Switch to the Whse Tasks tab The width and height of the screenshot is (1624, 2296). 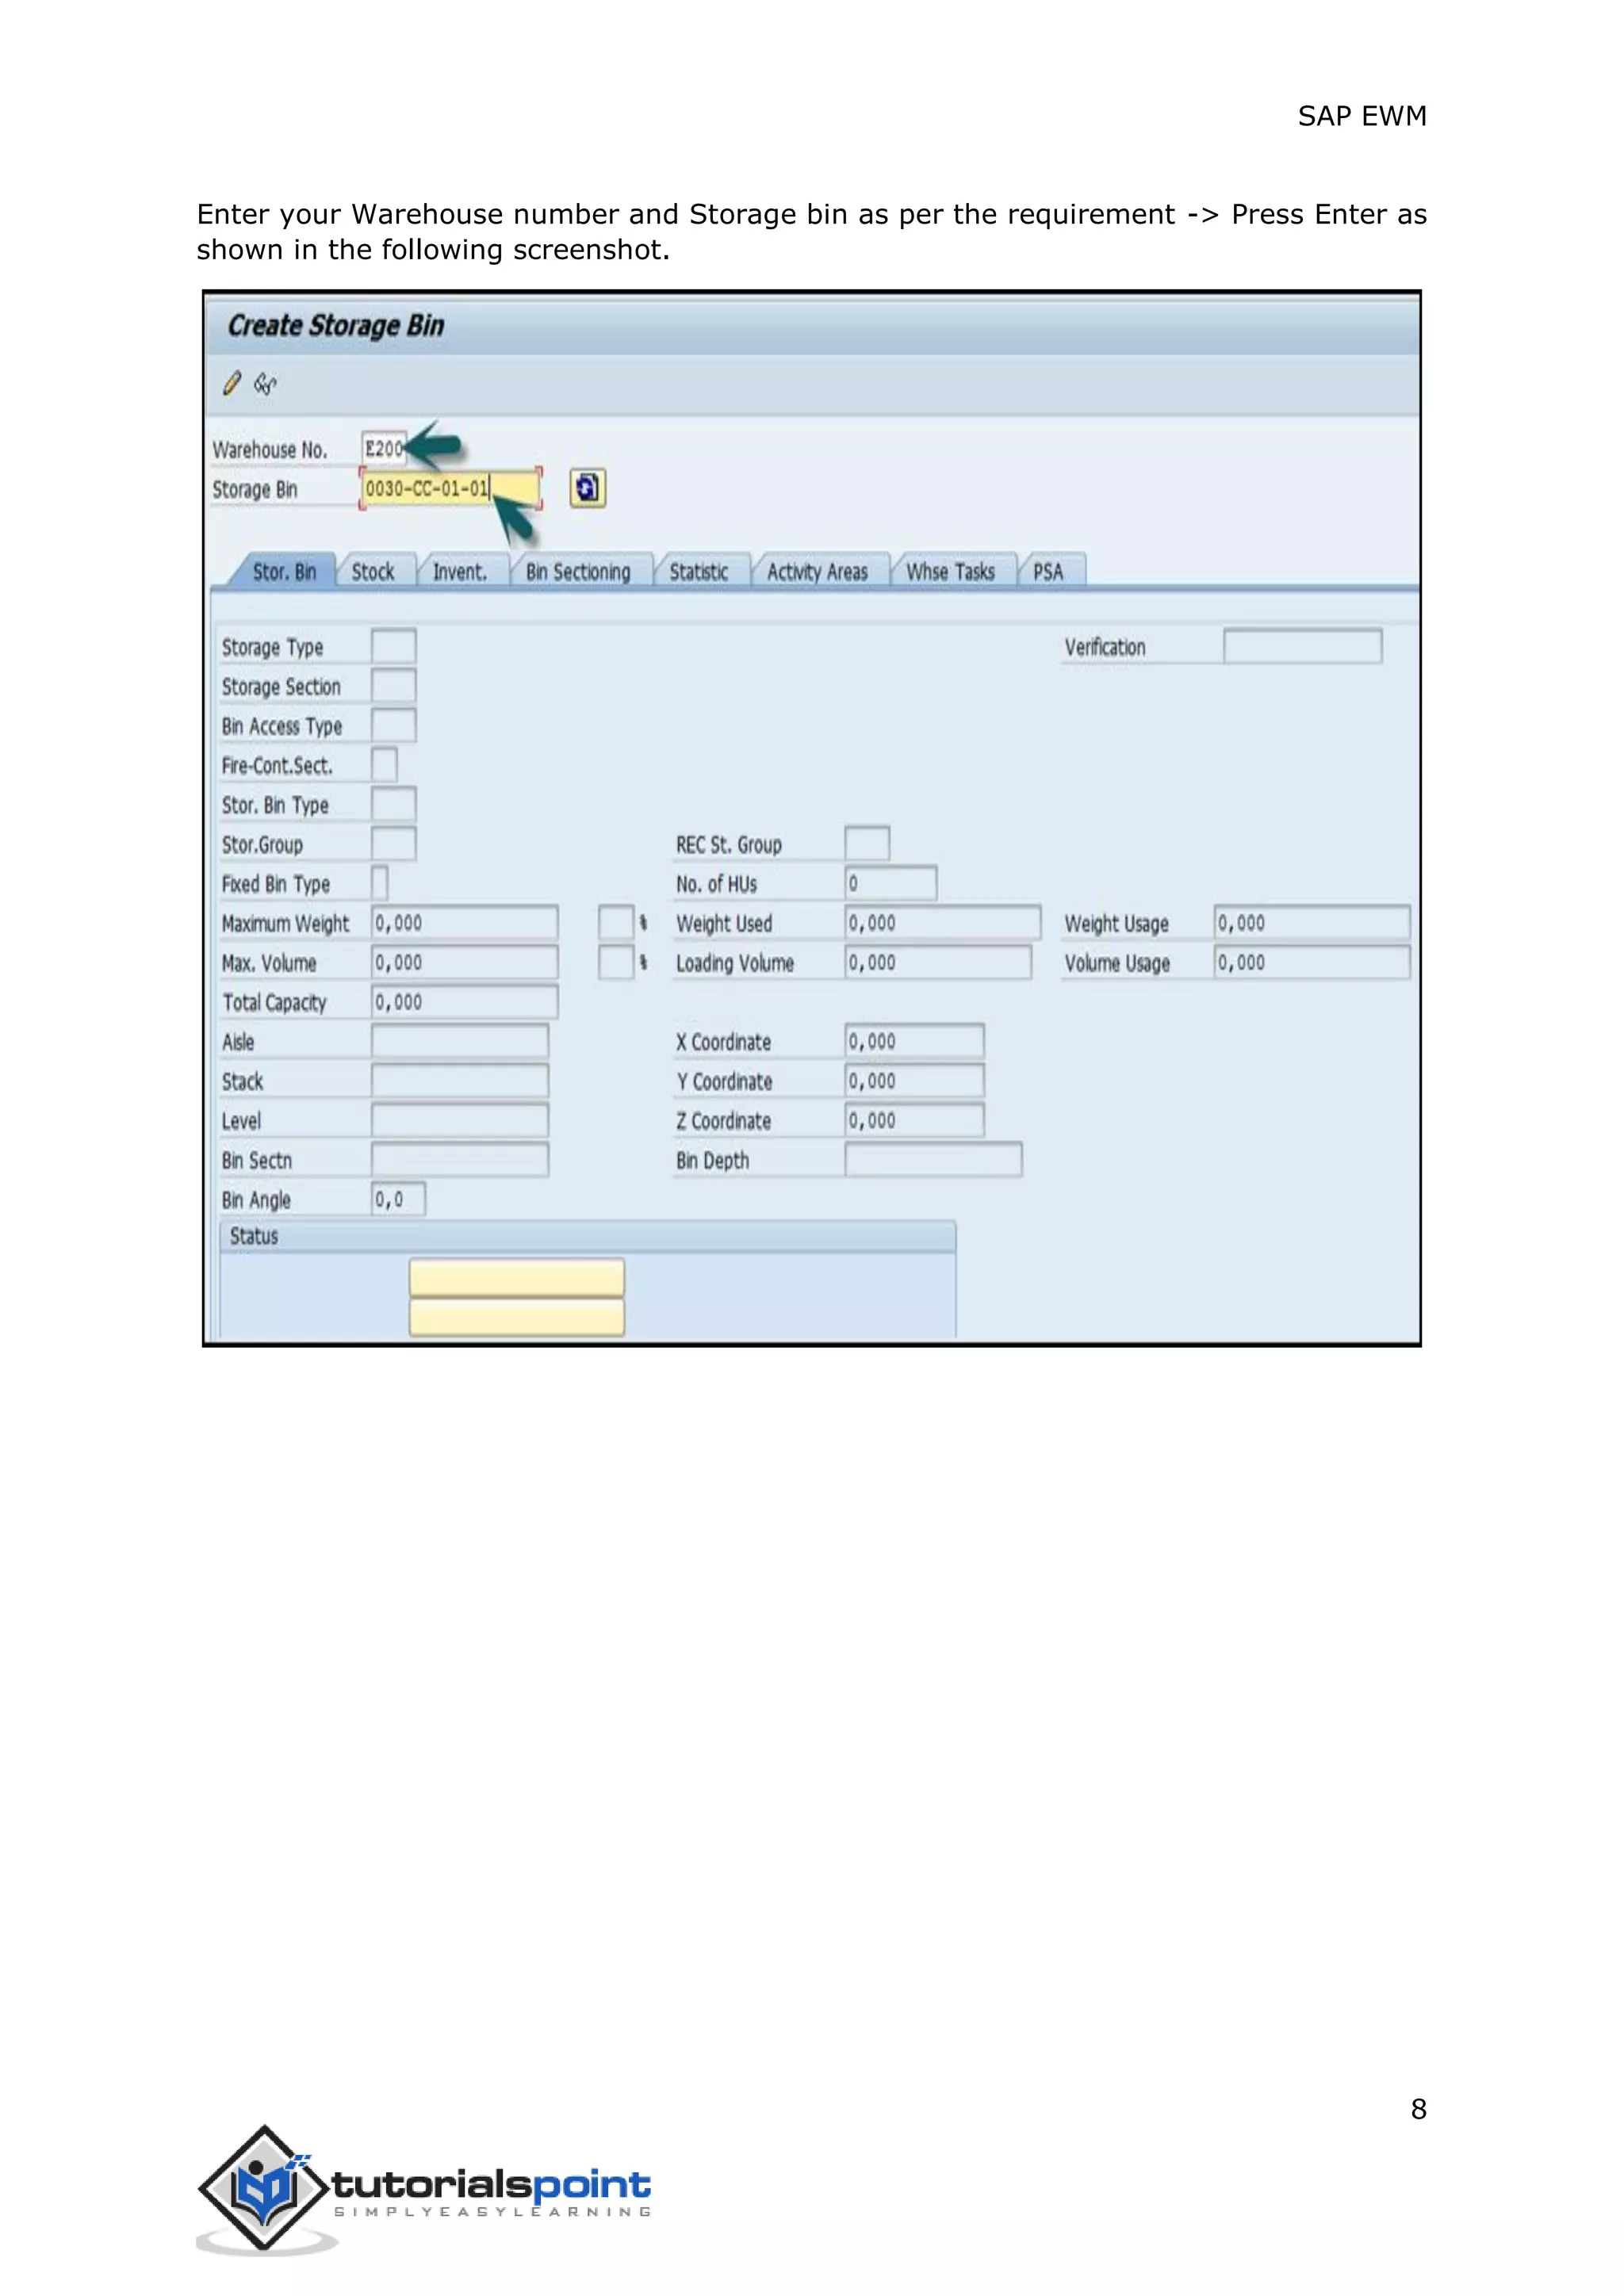click(950, 572)
